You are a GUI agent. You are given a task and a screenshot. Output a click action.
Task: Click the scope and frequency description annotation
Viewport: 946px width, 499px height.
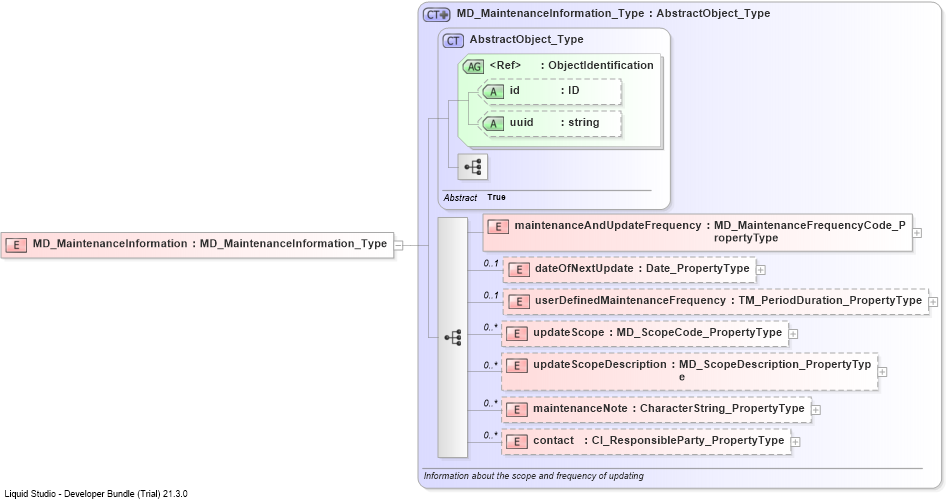click(533, 475)
